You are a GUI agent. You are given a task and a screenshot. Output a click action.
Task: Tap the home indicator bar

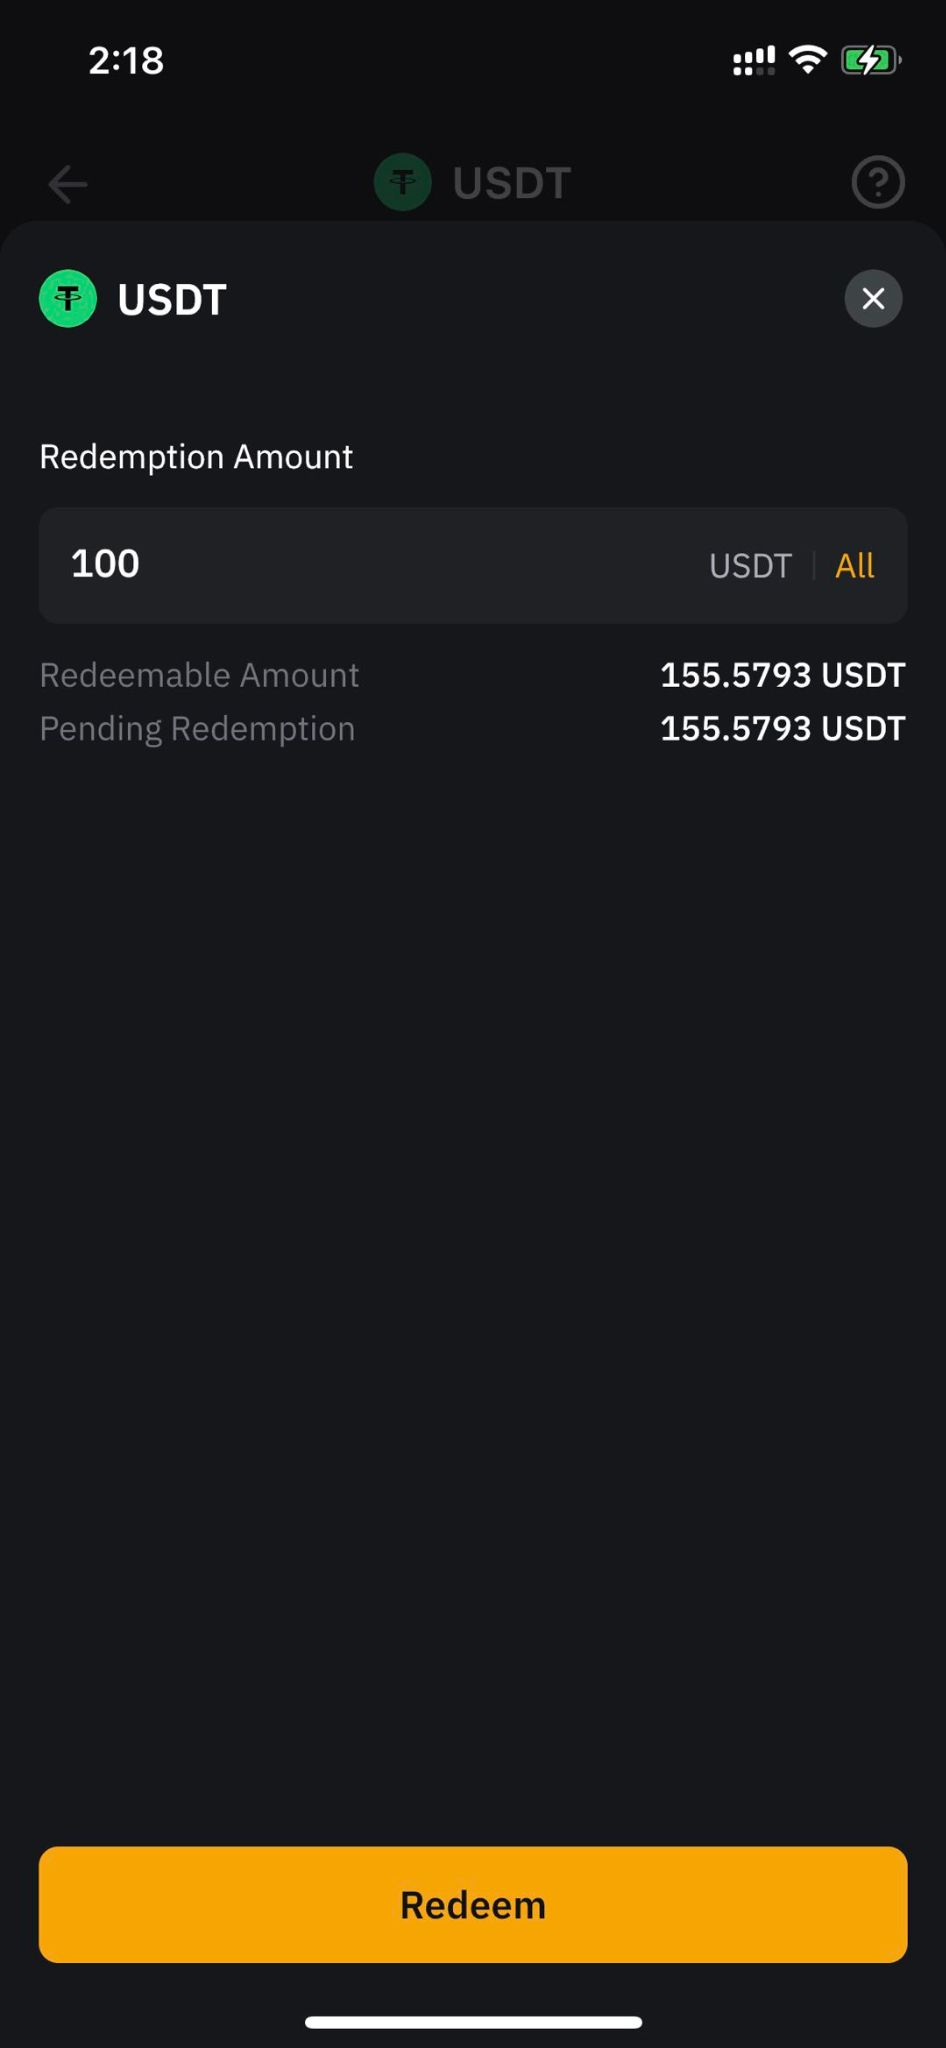coord(473,2022)
